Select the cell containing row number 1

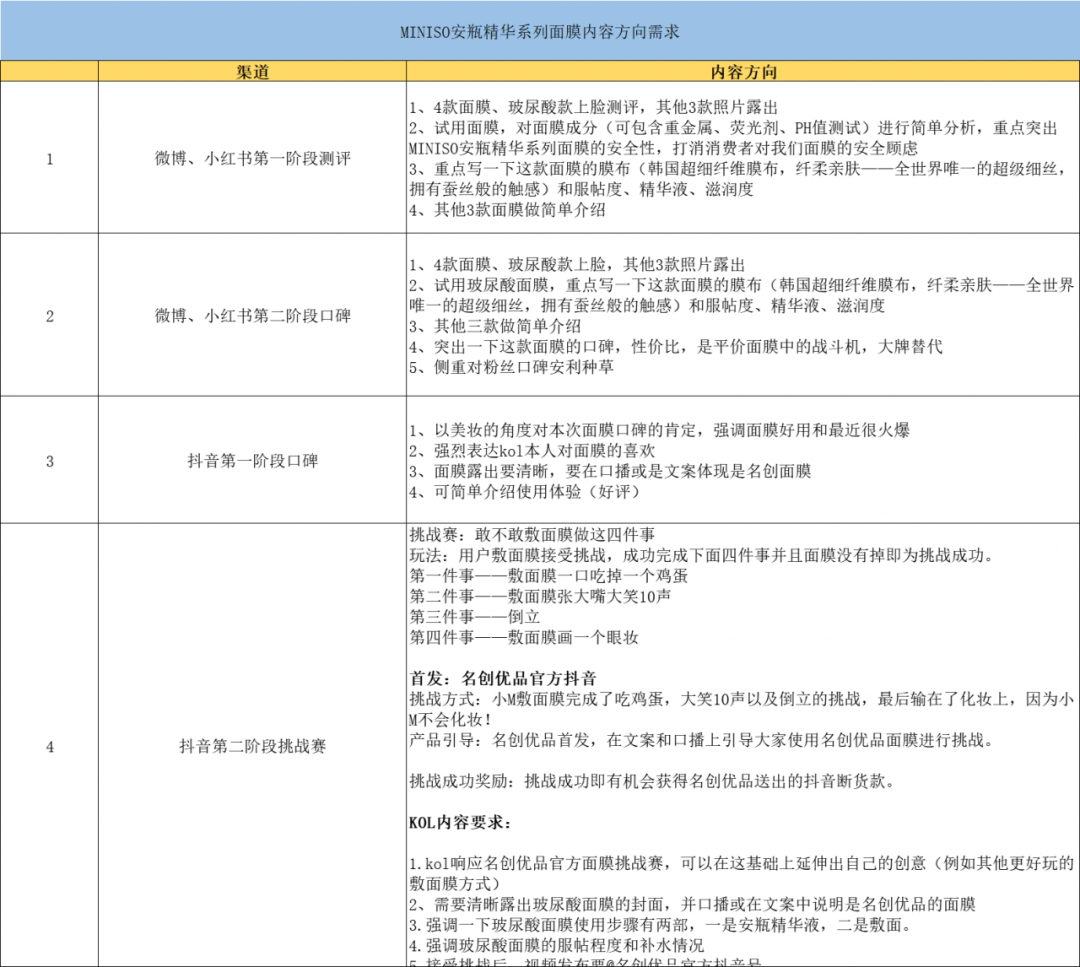pos(49,158)
